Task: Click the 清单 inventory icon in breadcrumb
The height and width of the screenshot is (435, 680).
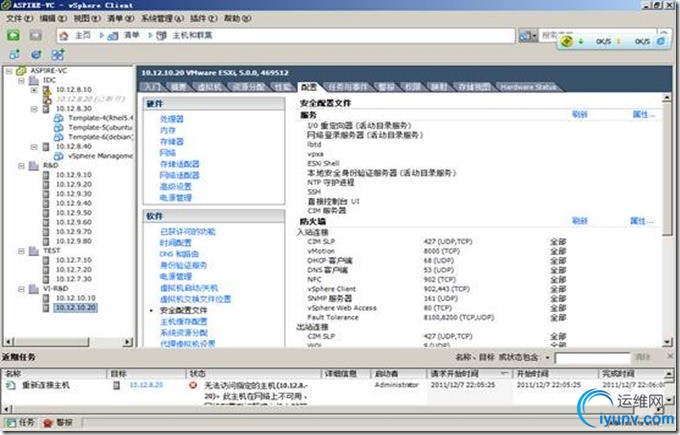Action: (113, 36)
